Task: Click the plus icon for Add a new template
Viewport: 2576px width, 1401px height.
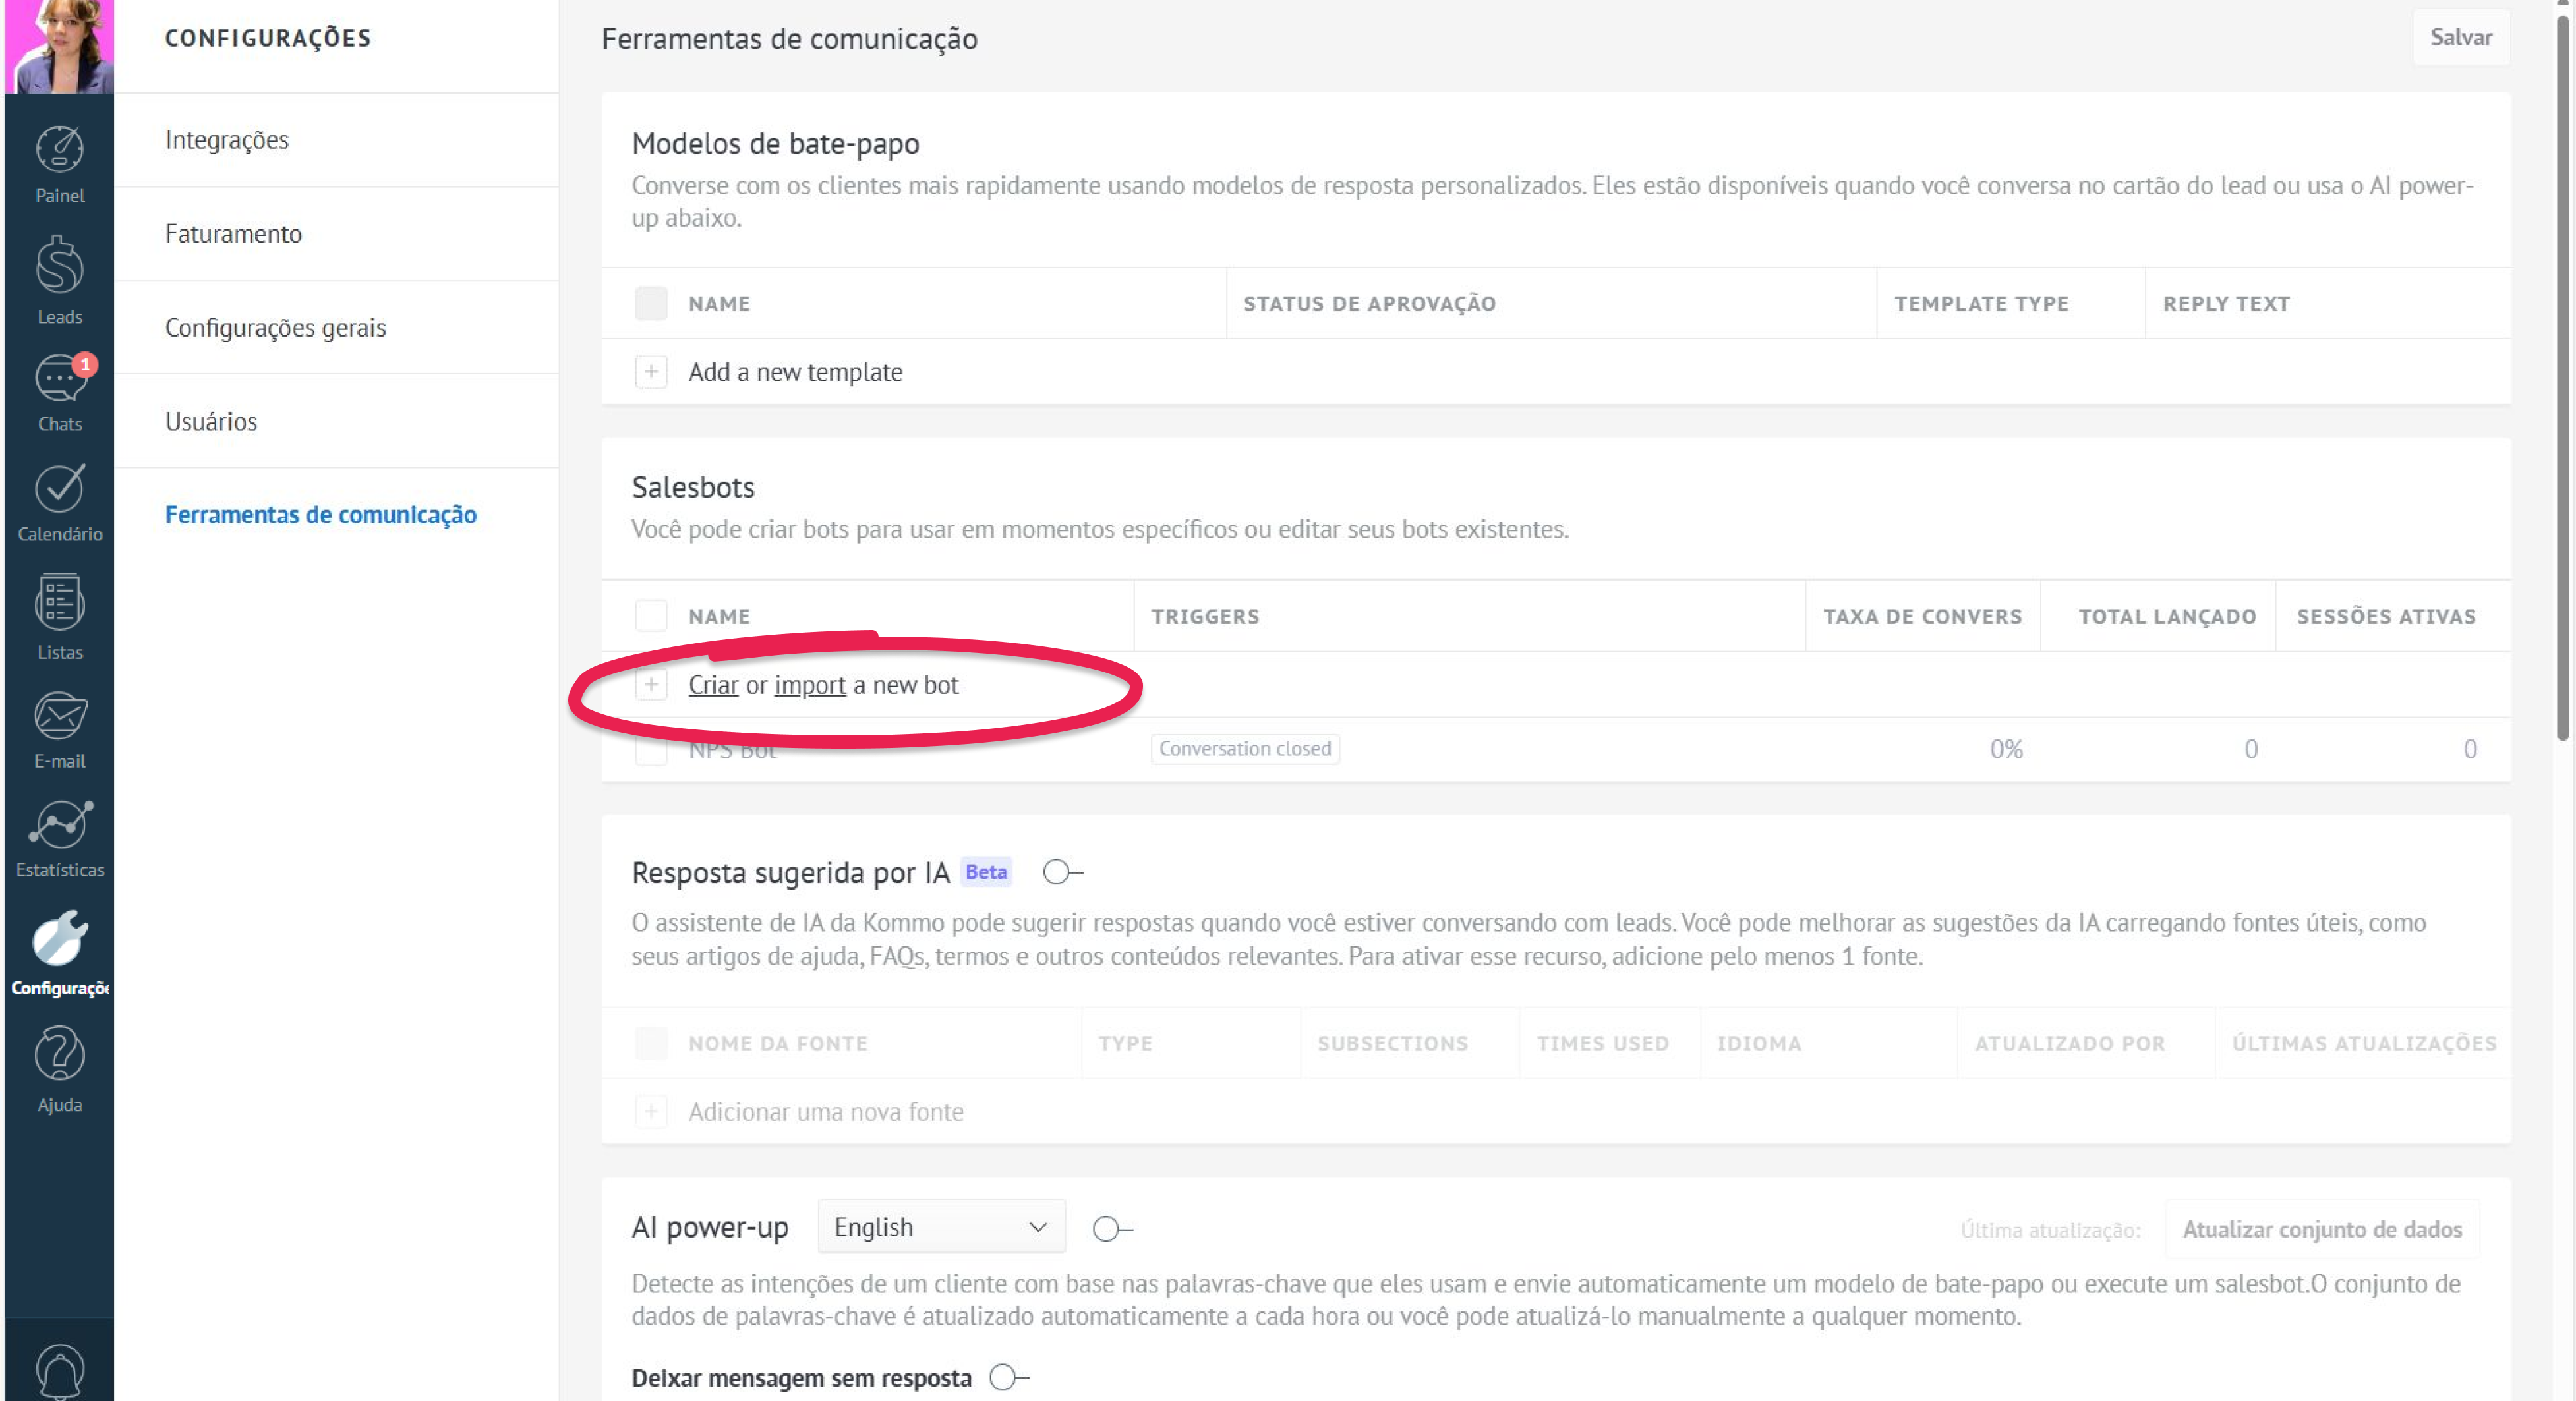Action: (x=651, y=372)
